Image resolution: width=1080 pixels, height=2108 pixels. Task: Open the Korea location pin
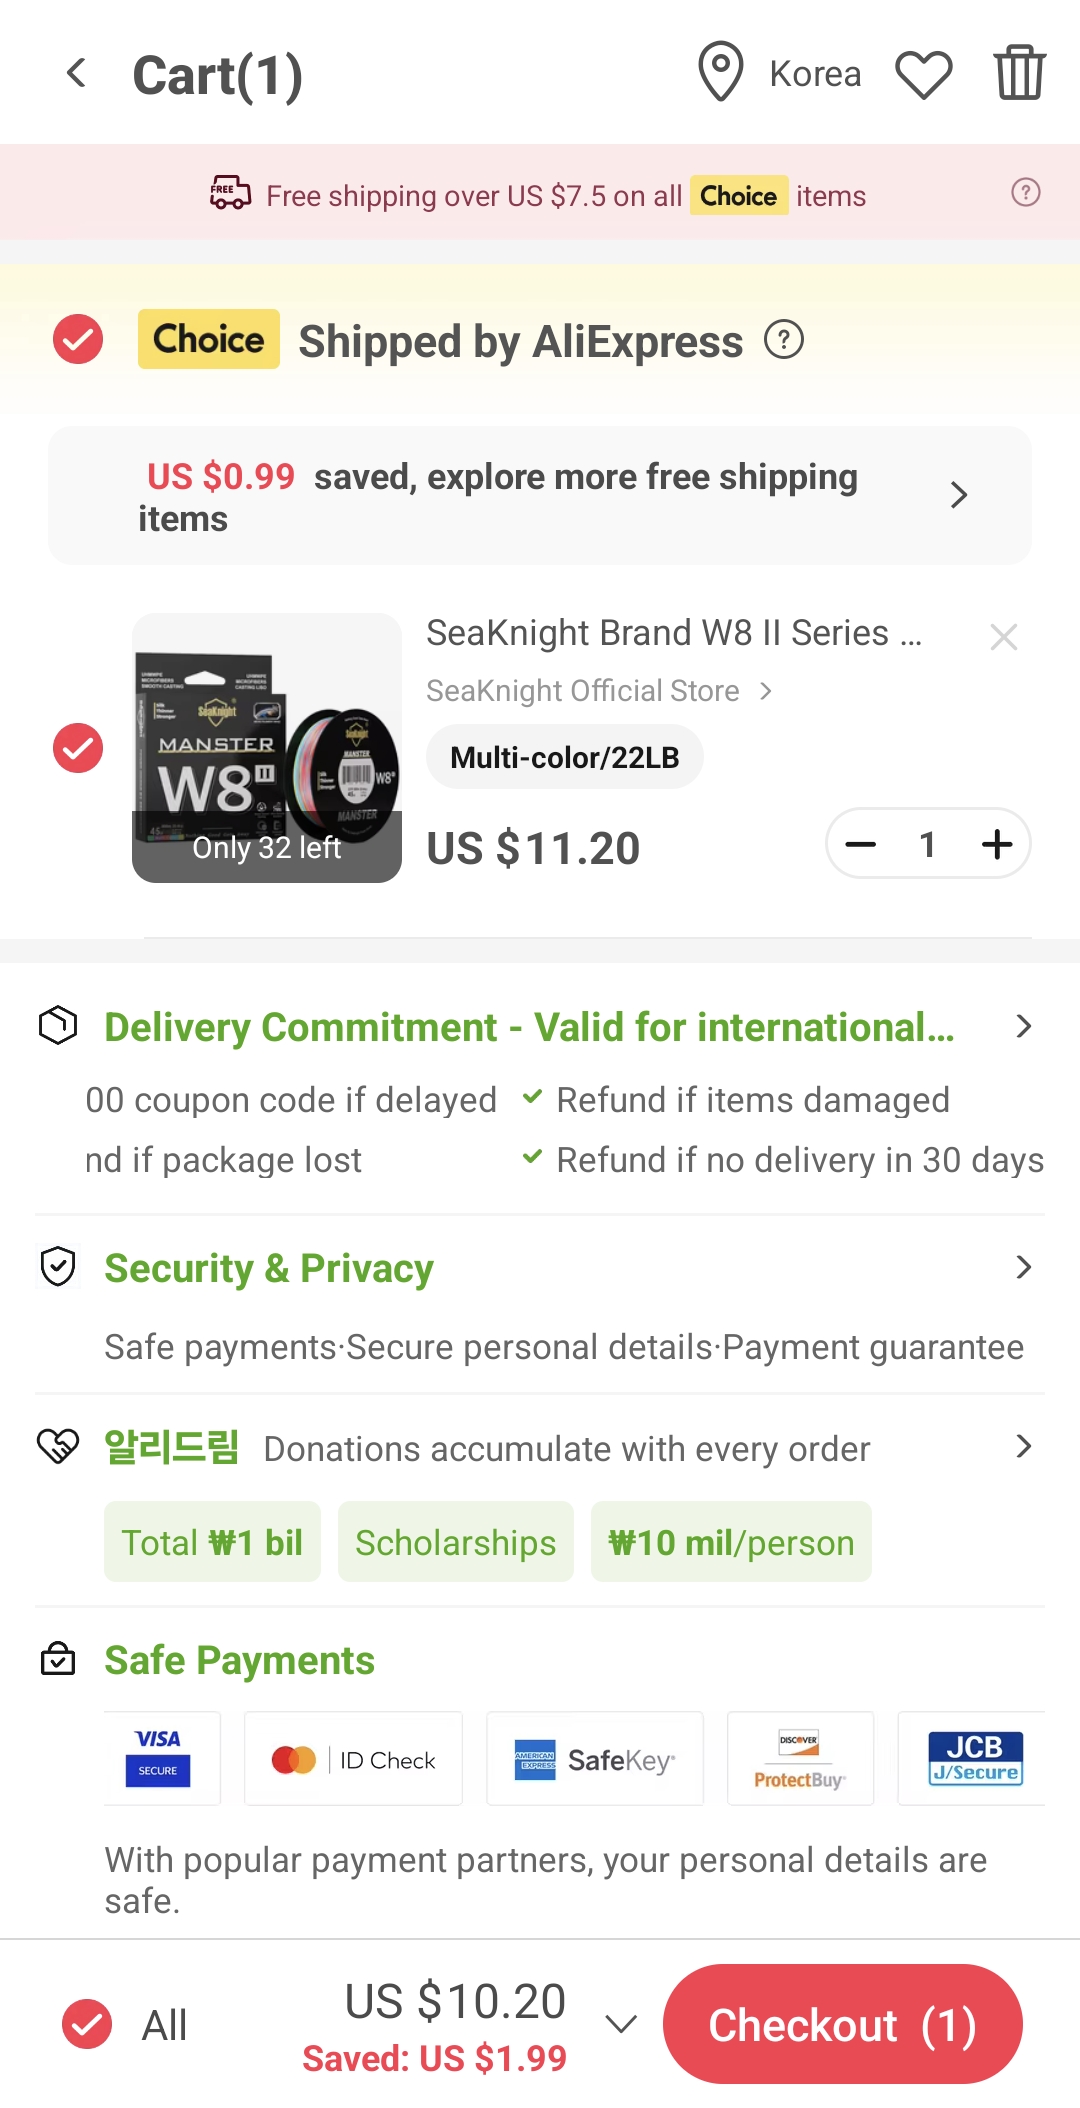point(720,73)
